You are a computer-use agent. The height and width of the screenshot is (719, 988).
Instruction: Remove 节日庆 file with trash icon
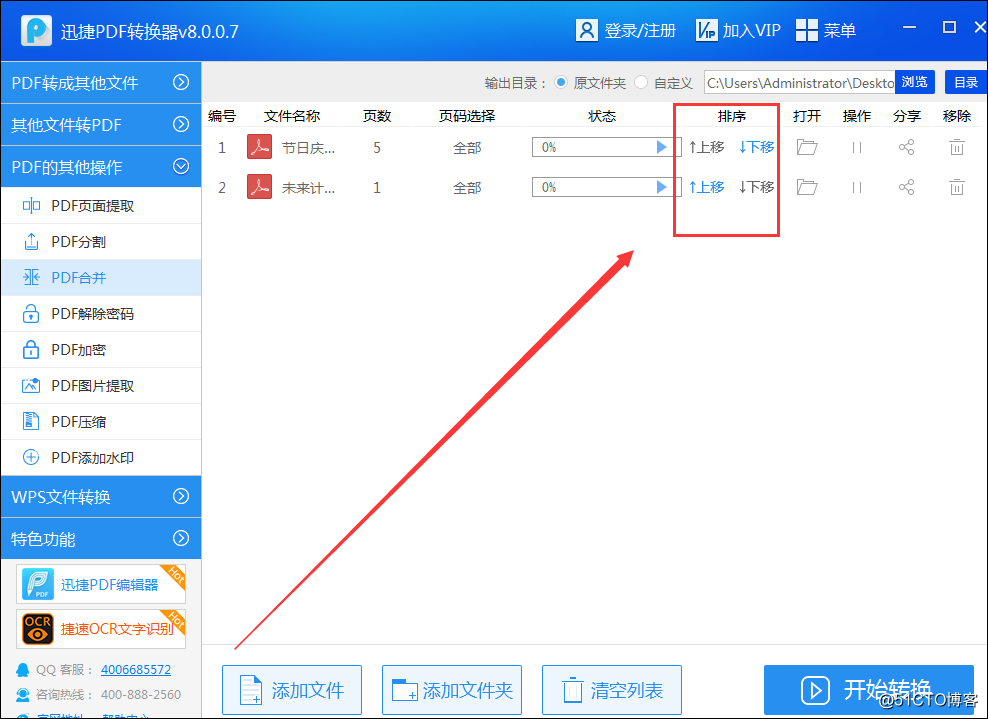(956, 147)
